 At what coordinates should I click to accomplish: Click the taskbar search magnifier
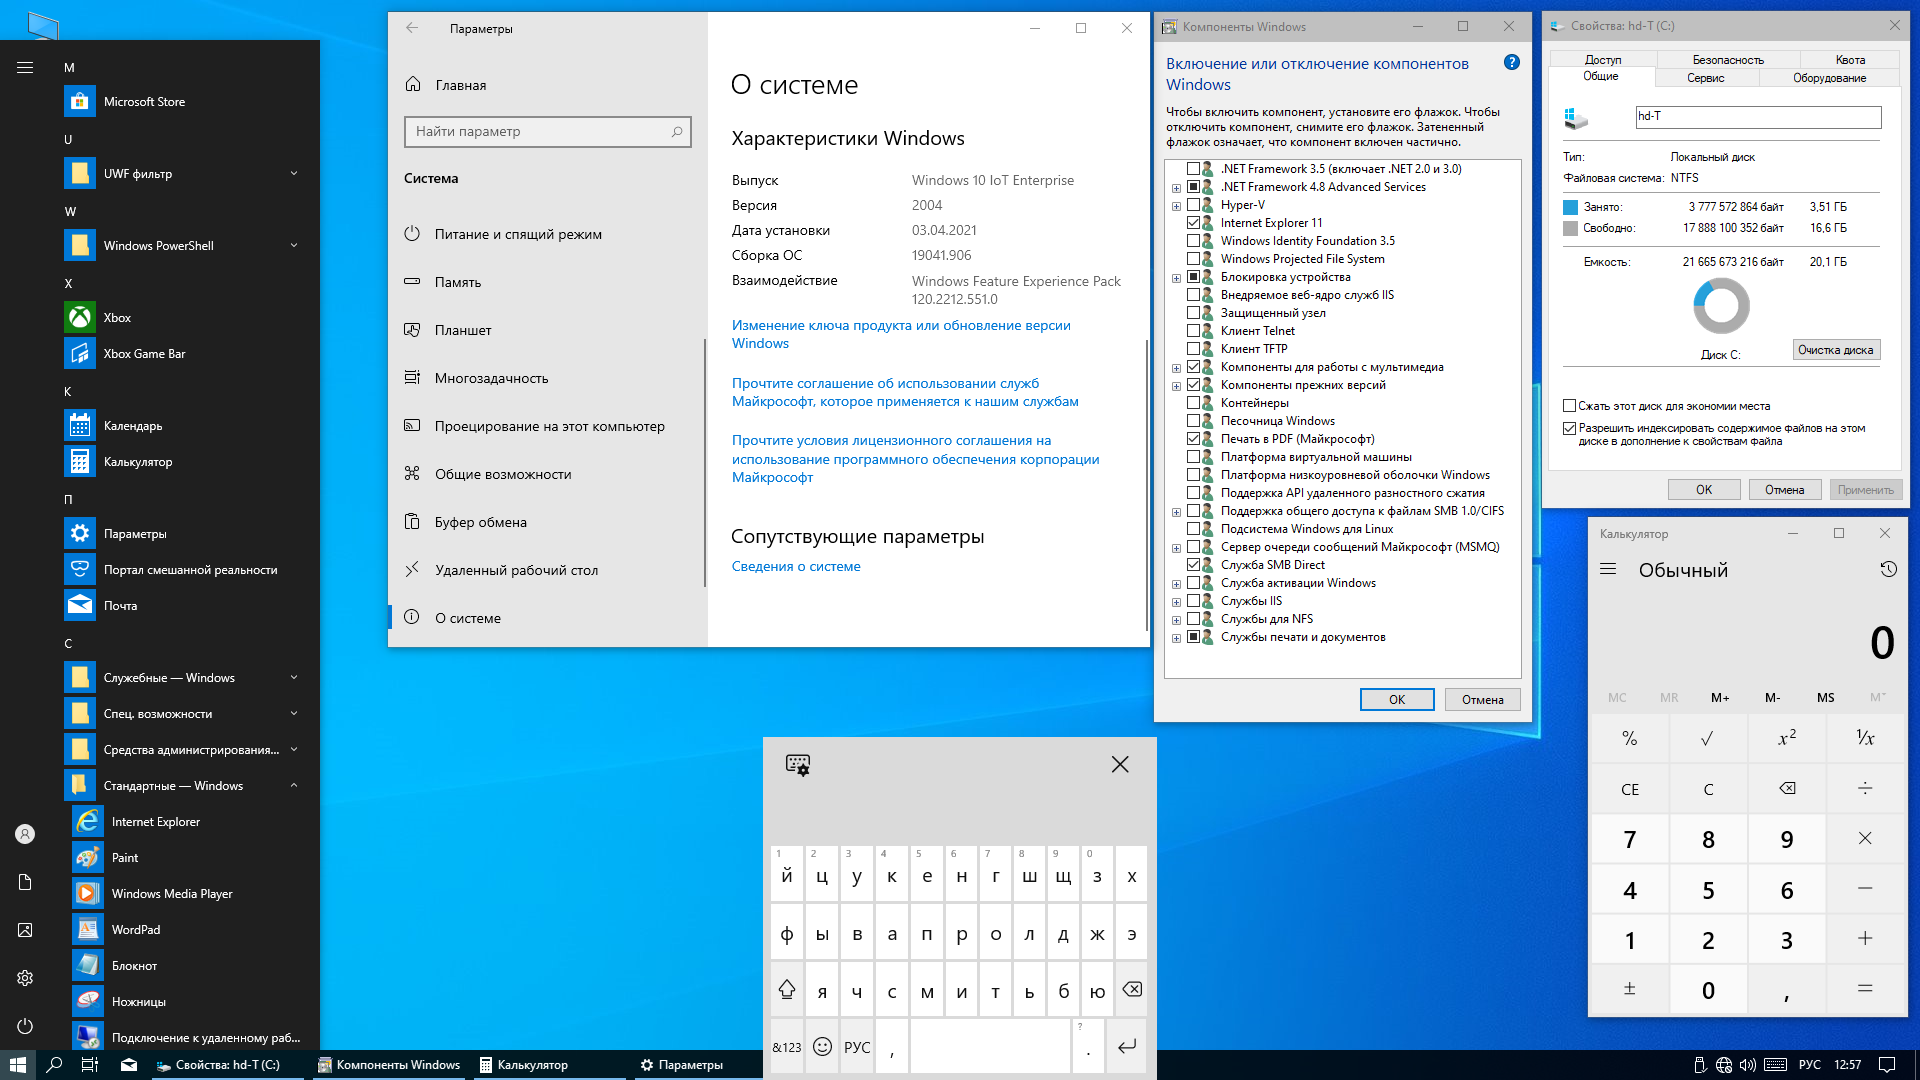(x=54, y=1065)
